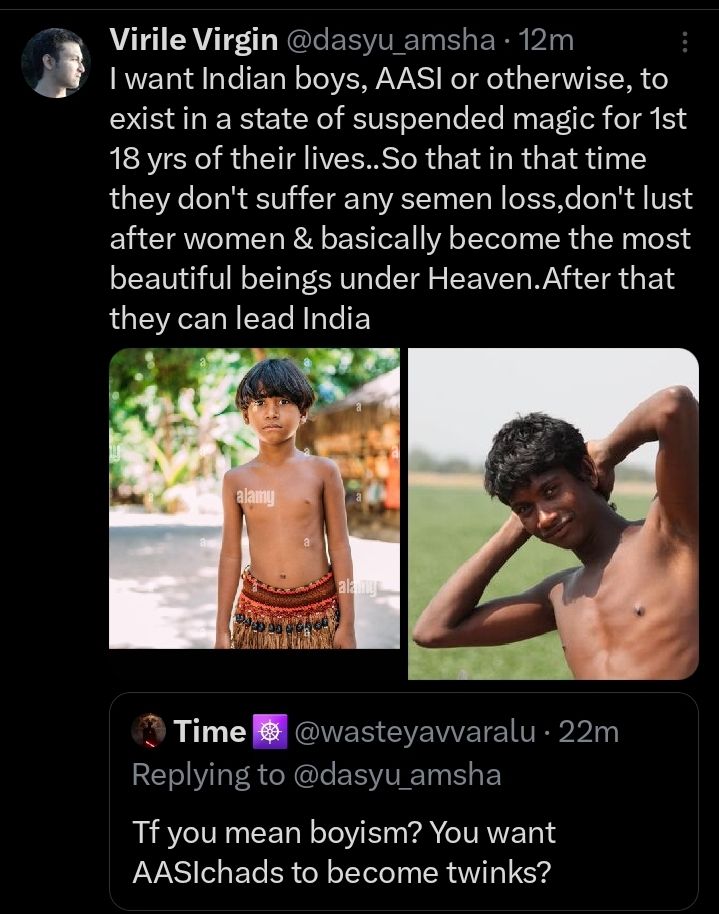
Task: Open the @wasteyavvaralu handle
Action: coord(417,732)
